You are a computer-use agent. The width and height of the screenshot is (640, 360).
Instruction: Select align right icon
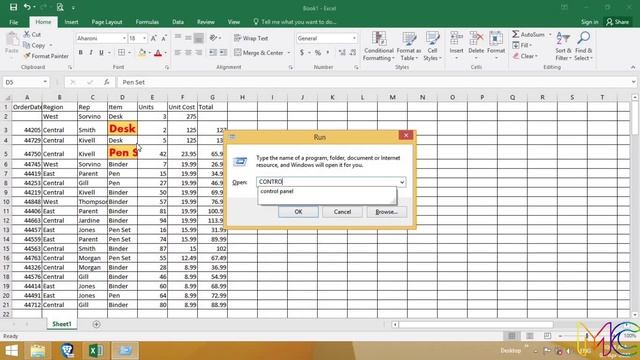click(x=198, y=53)
